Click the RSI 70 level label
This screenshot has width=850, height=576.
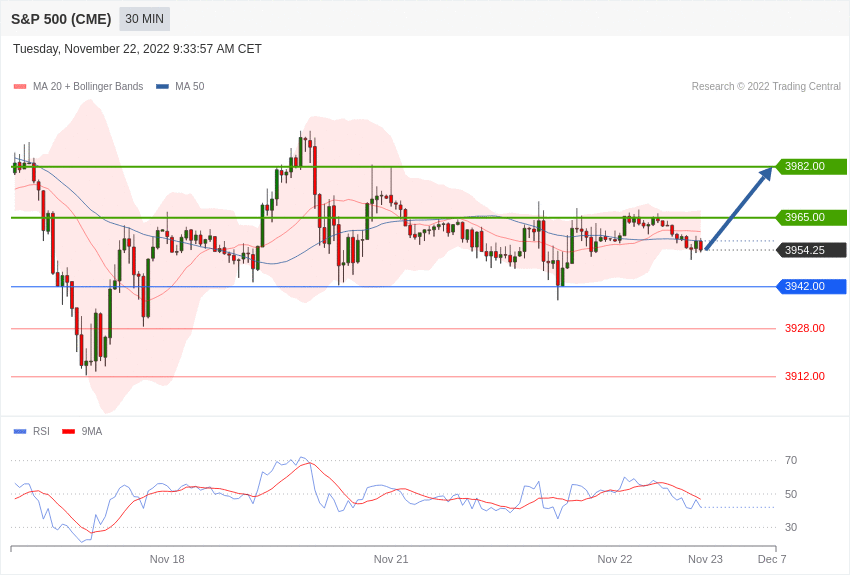point(791,461)
